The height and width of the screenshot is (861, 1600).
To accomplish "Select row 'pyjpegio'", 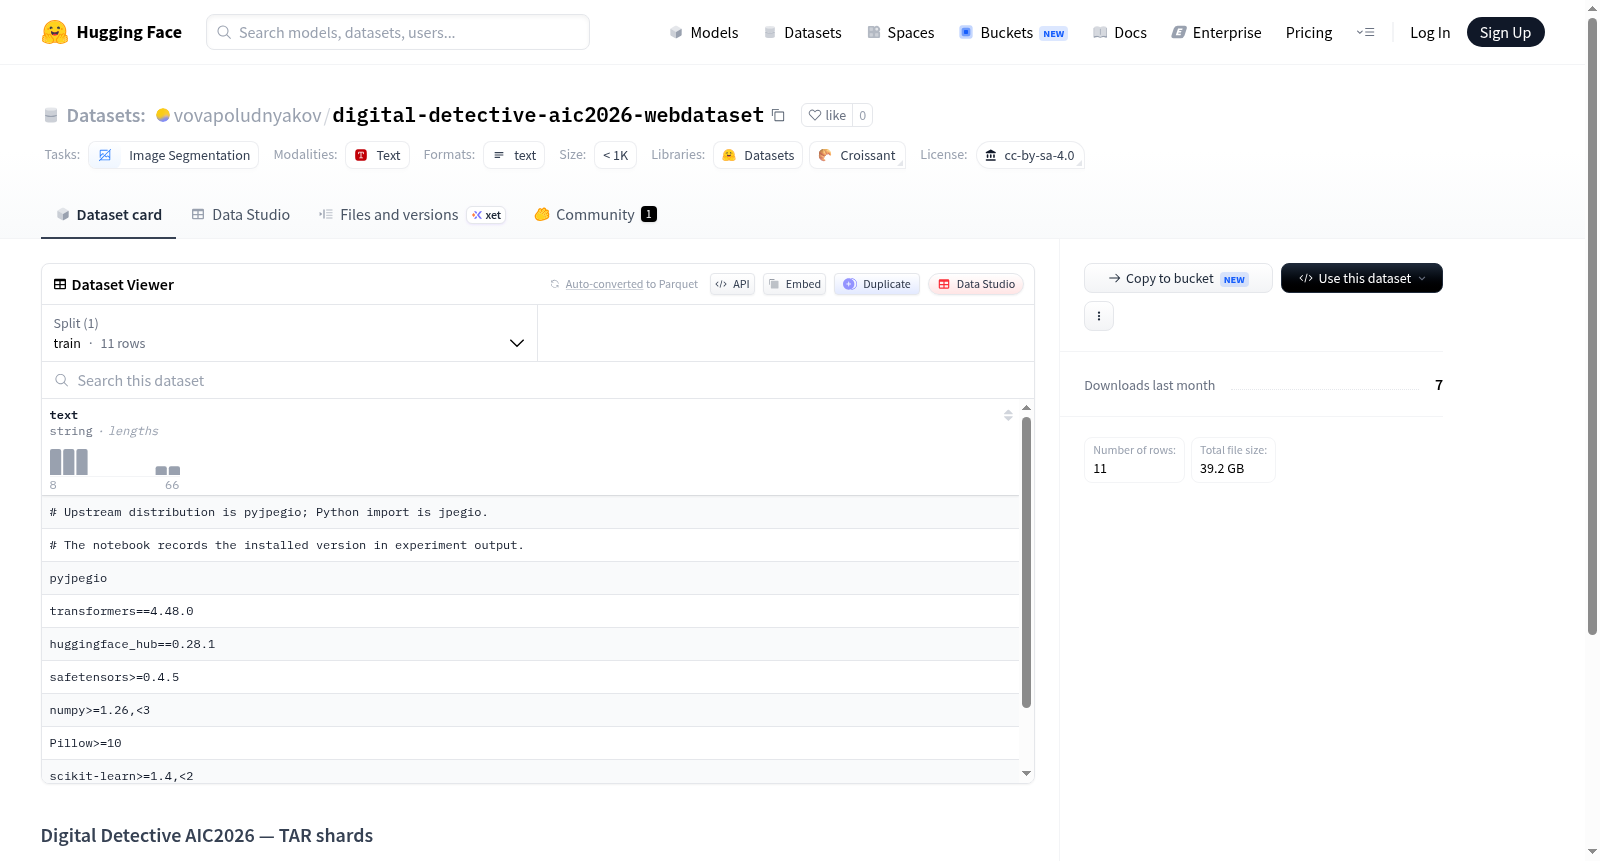I will coord(530,578).
